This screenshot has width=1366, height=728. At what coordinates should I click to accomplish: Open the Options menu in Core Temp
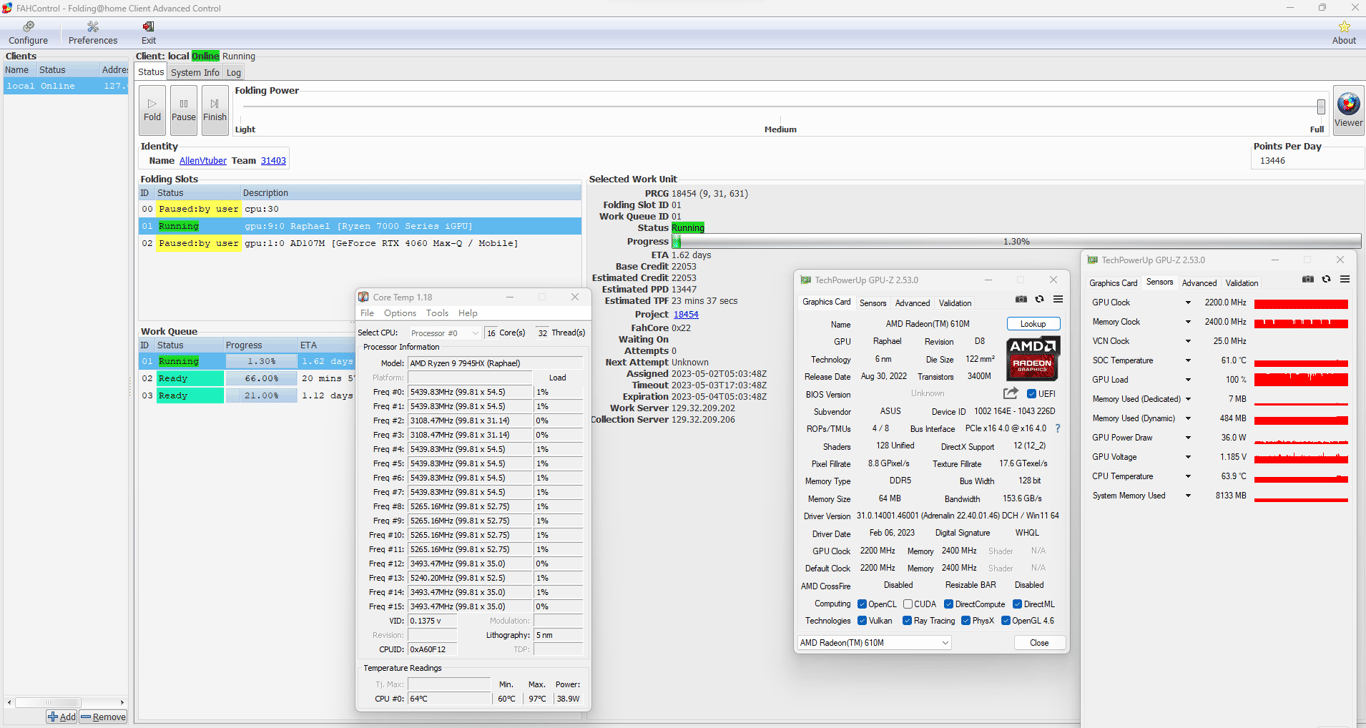click(x=400, y=313)
